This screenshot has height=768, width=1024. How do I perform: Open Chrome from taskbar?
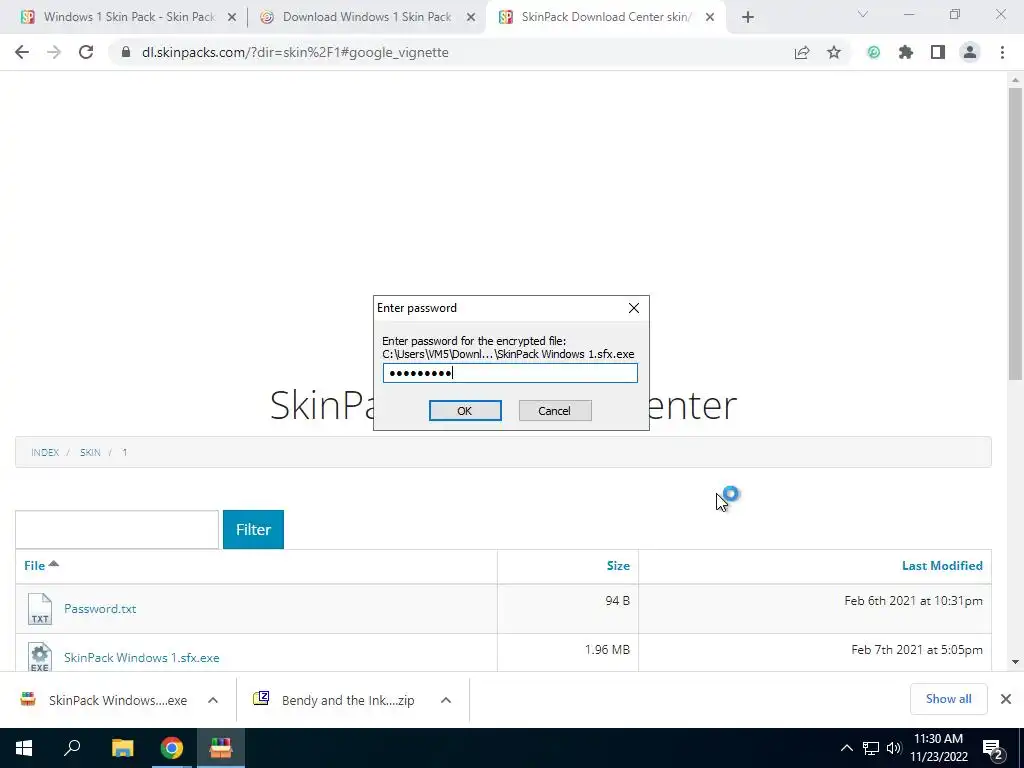[x=172, y=748]
